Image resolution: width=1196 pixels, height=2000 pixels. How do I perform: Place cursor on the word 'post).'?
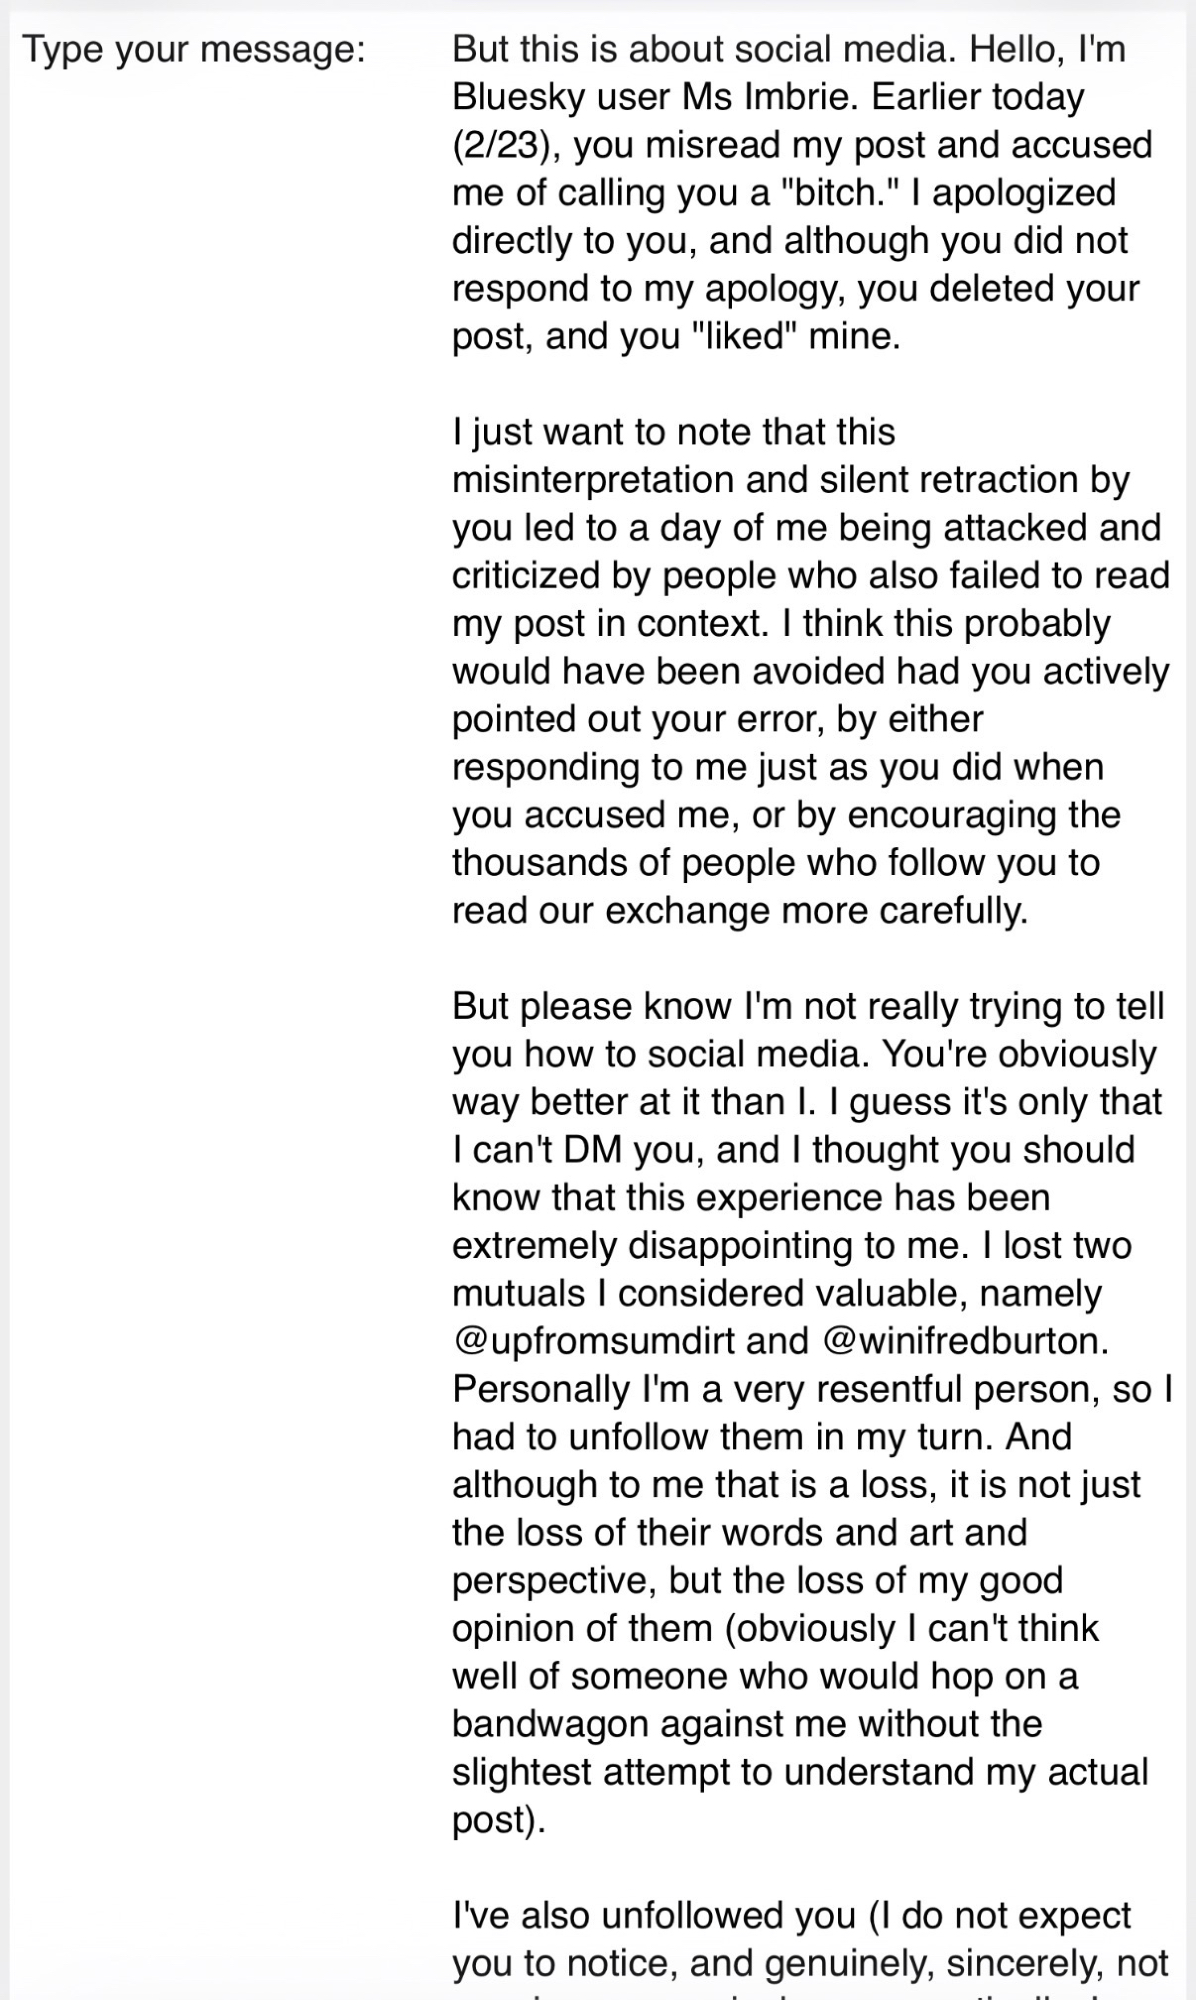coord(499,1820)
